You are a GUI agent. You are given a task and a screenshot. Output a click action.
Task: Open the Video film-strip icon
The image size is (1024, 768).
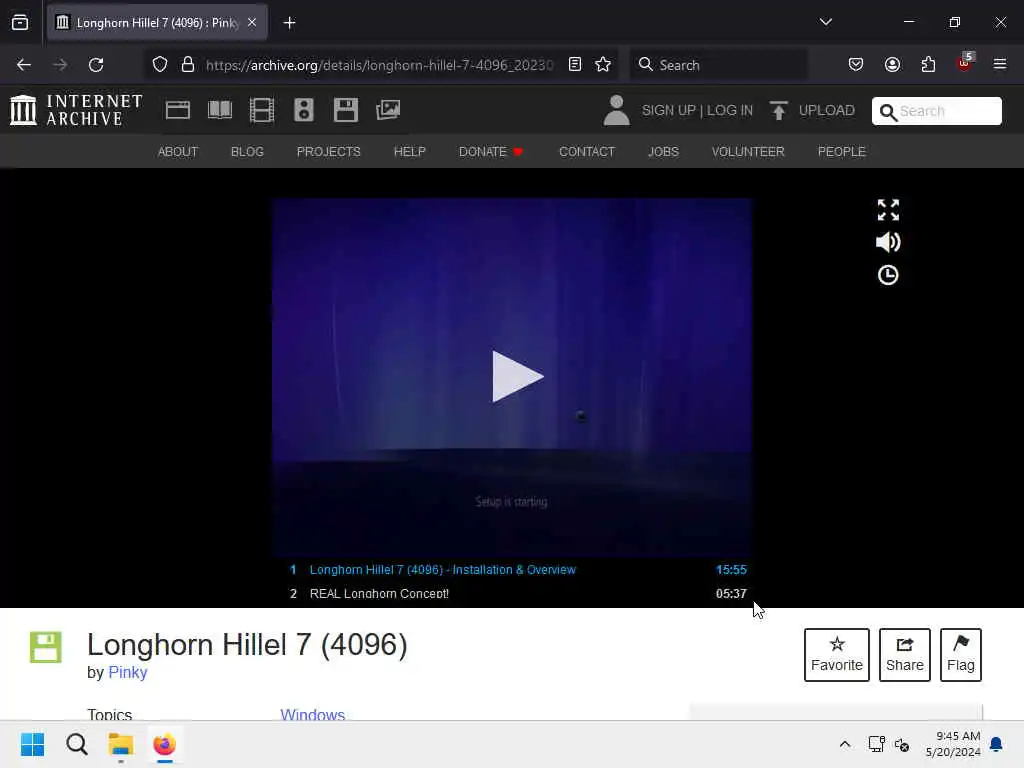tap(262, 110)
